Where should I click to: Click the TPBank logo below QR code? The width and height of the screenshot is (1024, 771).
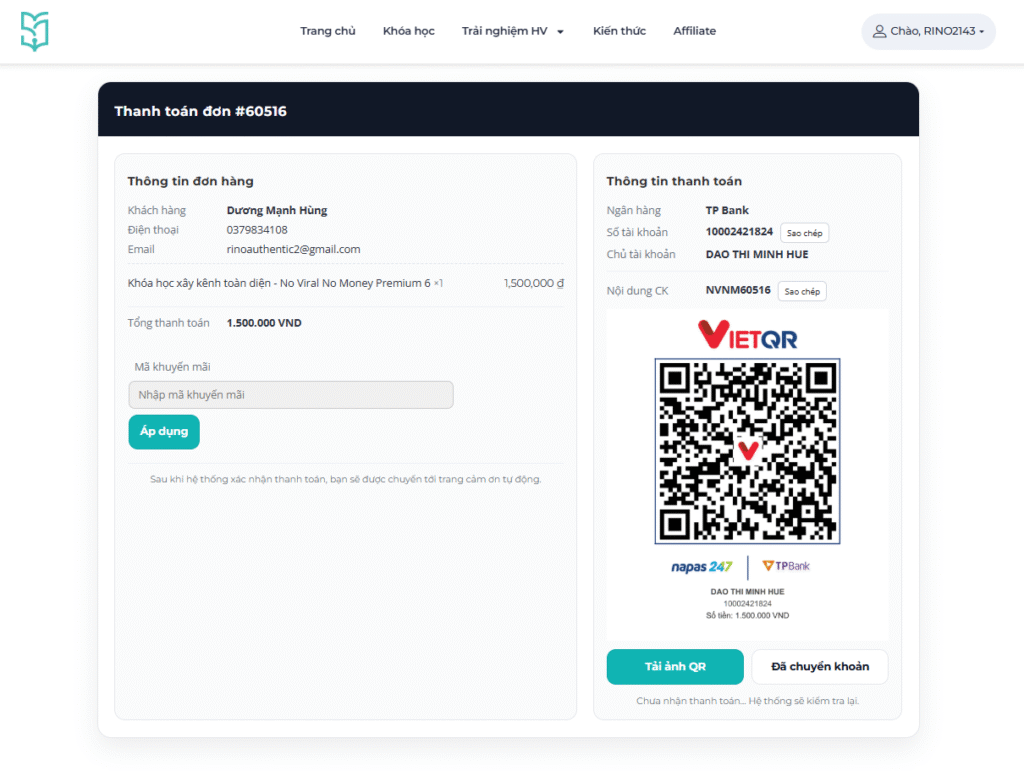pyautogui.click(x=786, y=566)
